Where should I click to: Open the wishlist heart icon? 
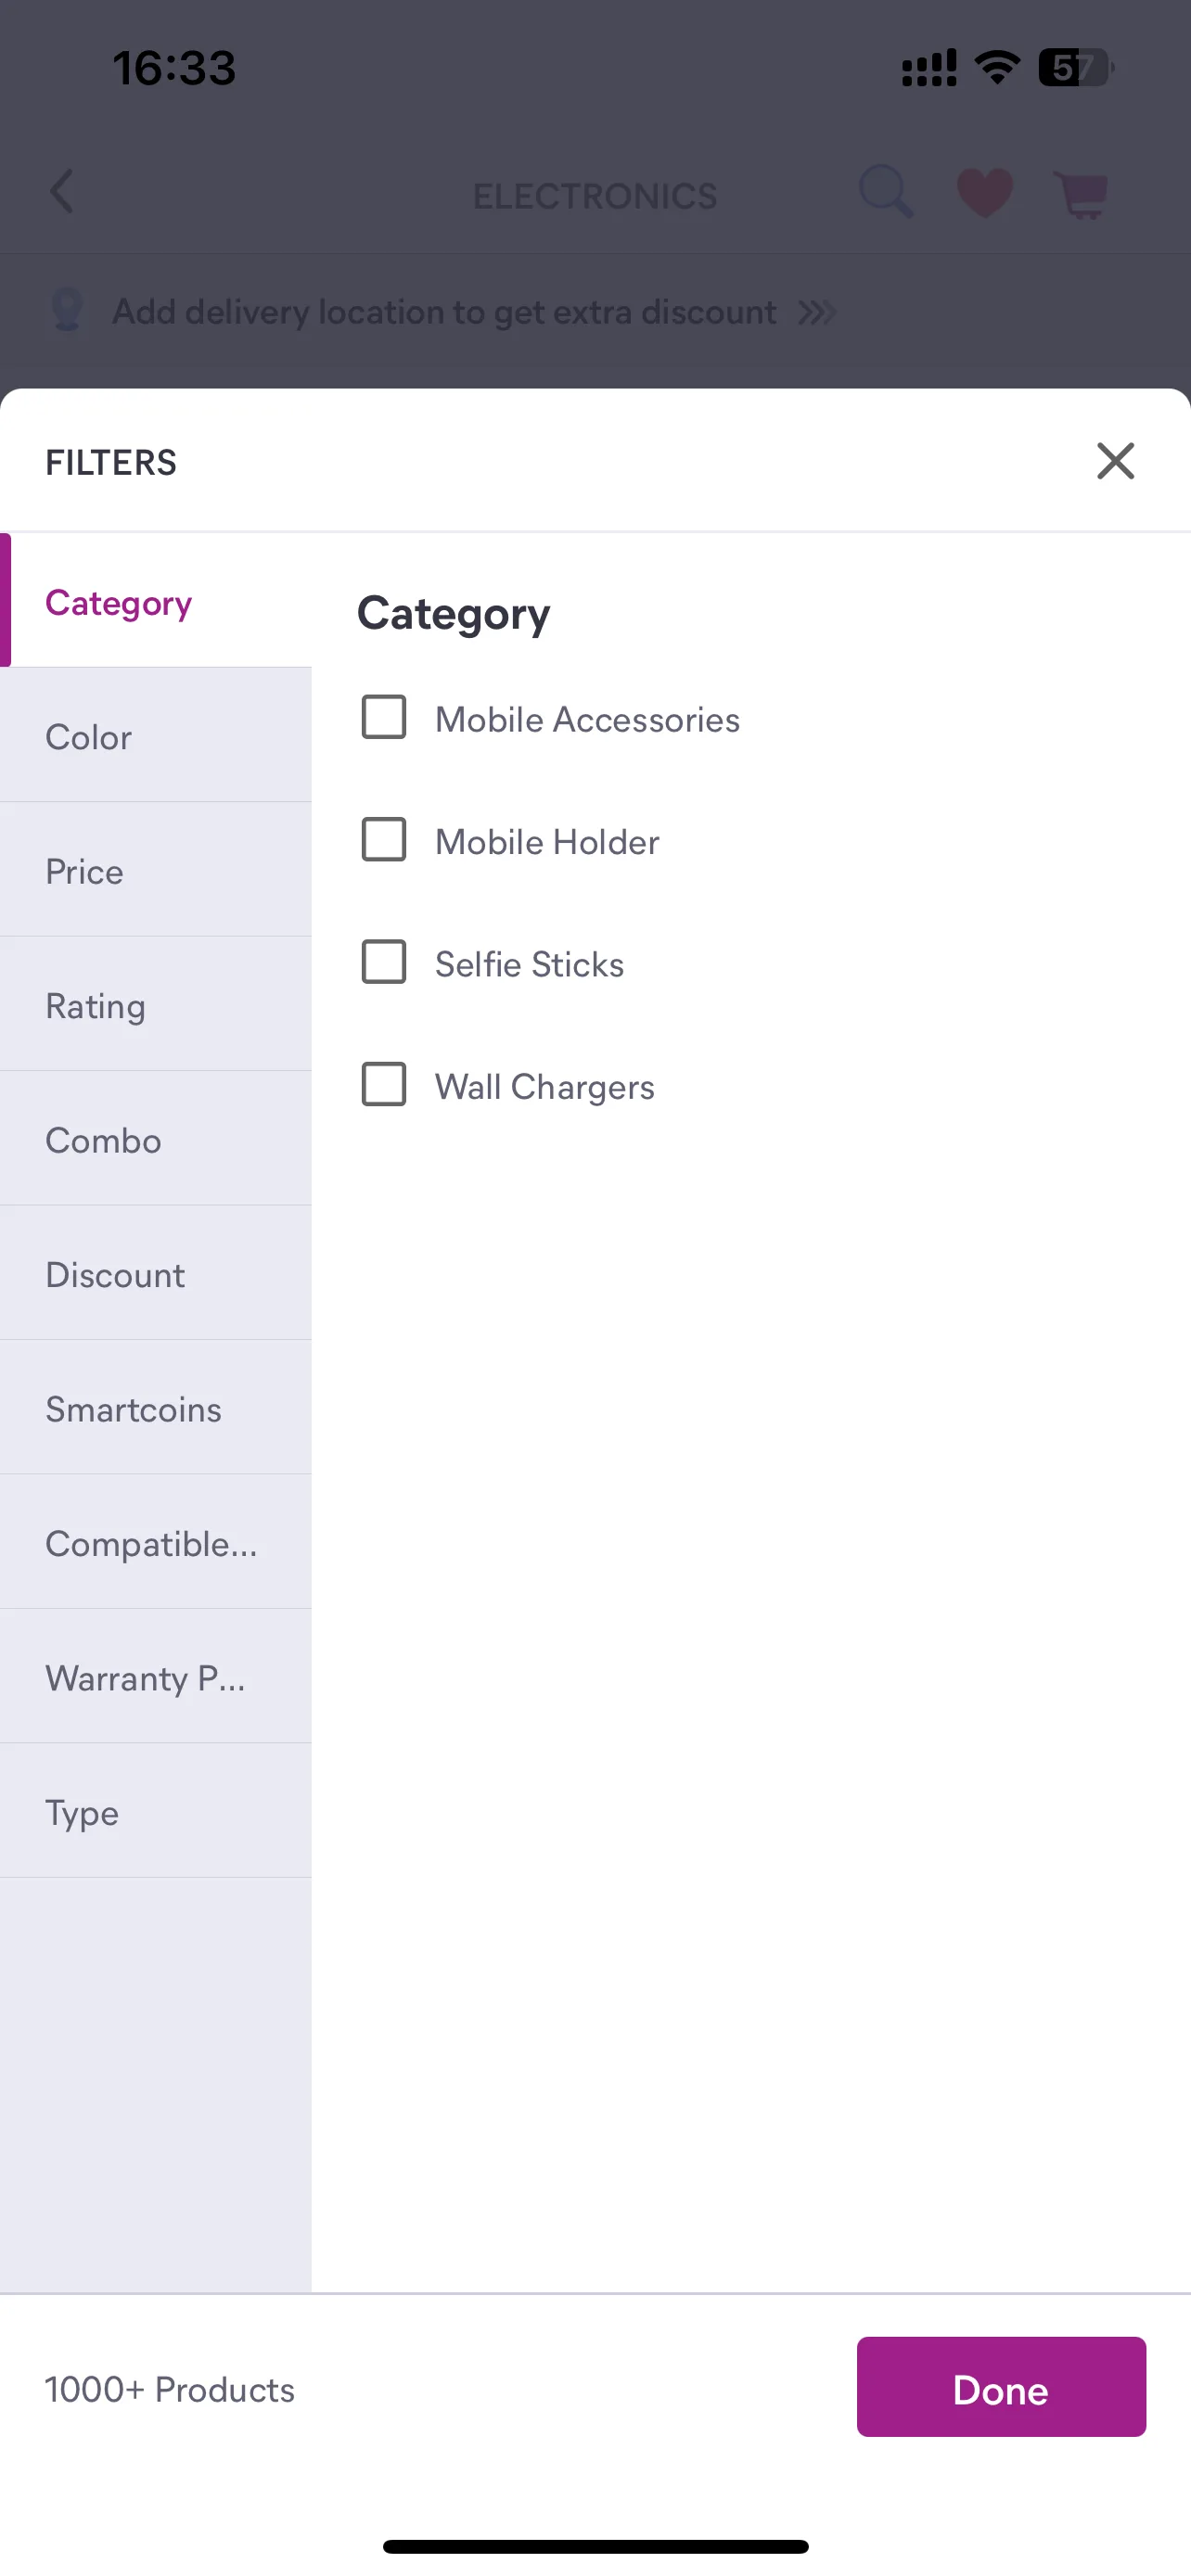[x=984, y=193]
